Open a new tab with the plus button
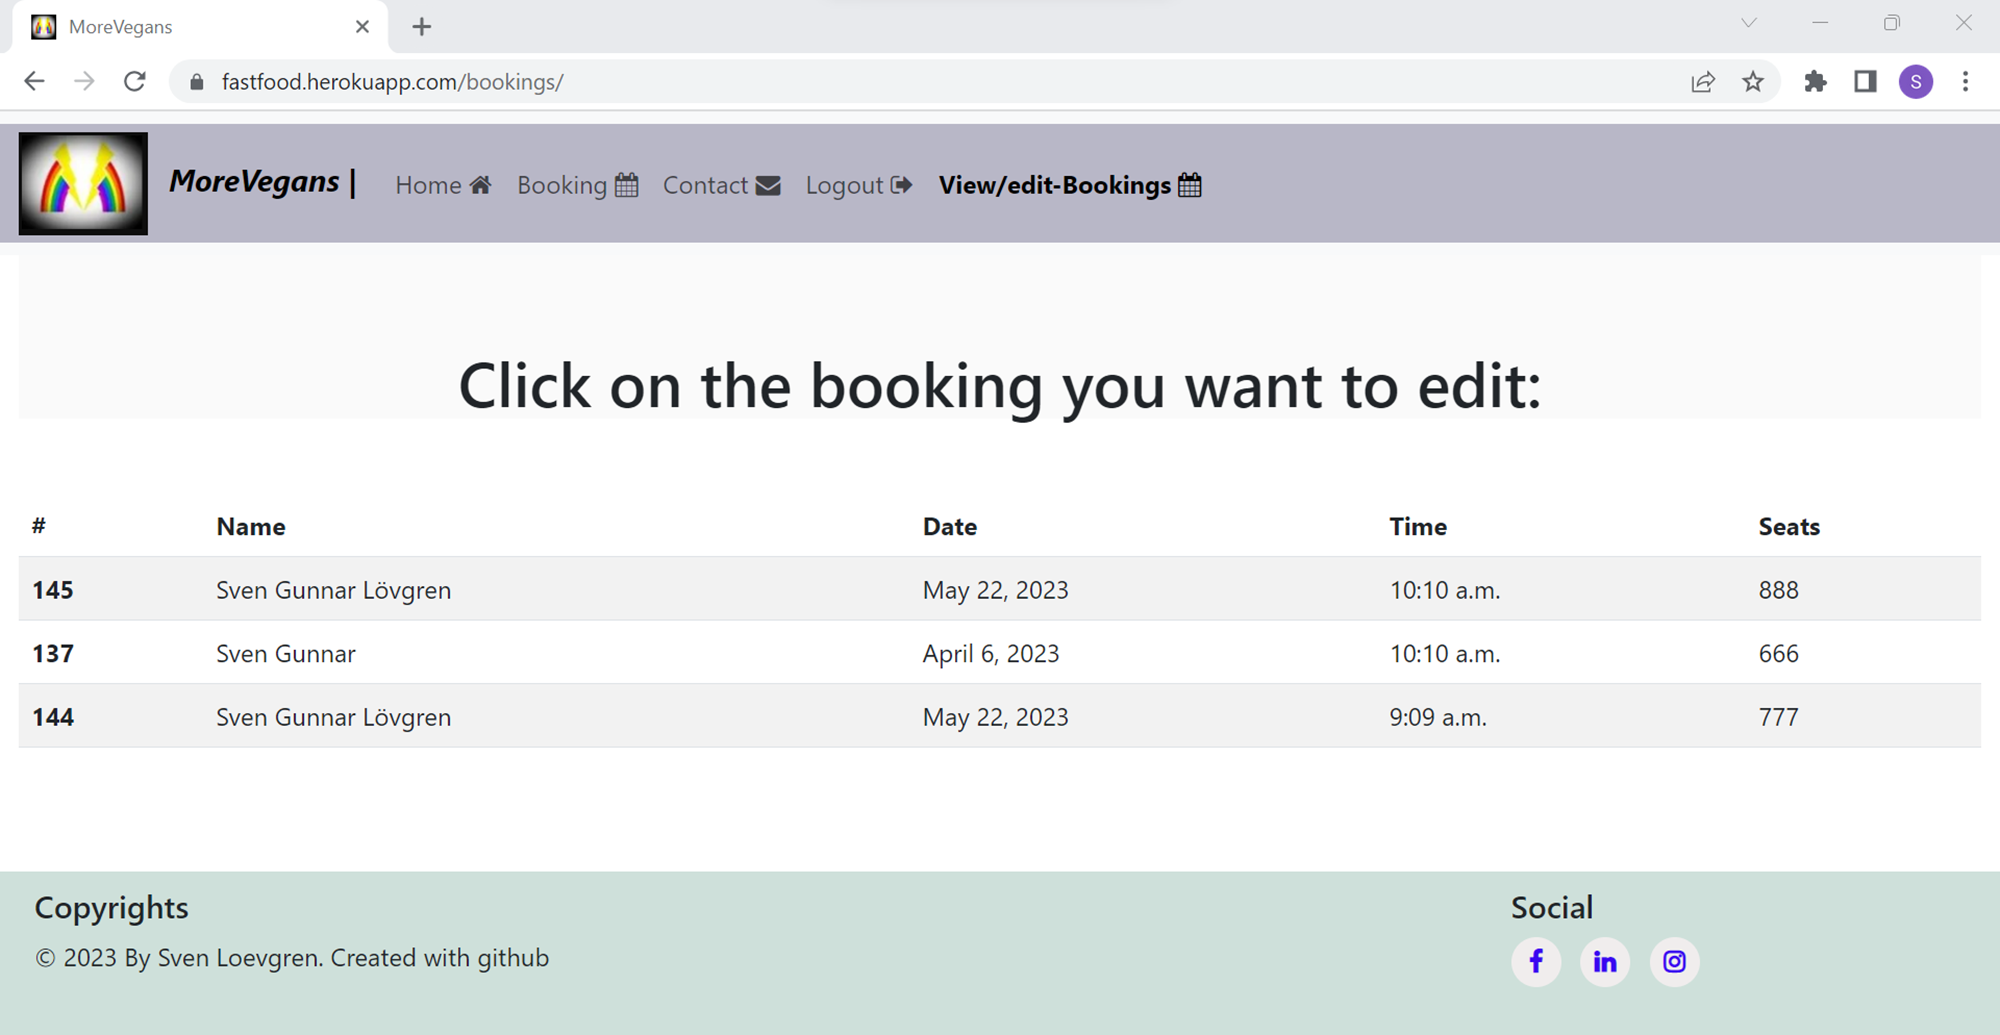Image resolution: width=2000 pixels, height=1035 pixels. (x=421, y=26)
